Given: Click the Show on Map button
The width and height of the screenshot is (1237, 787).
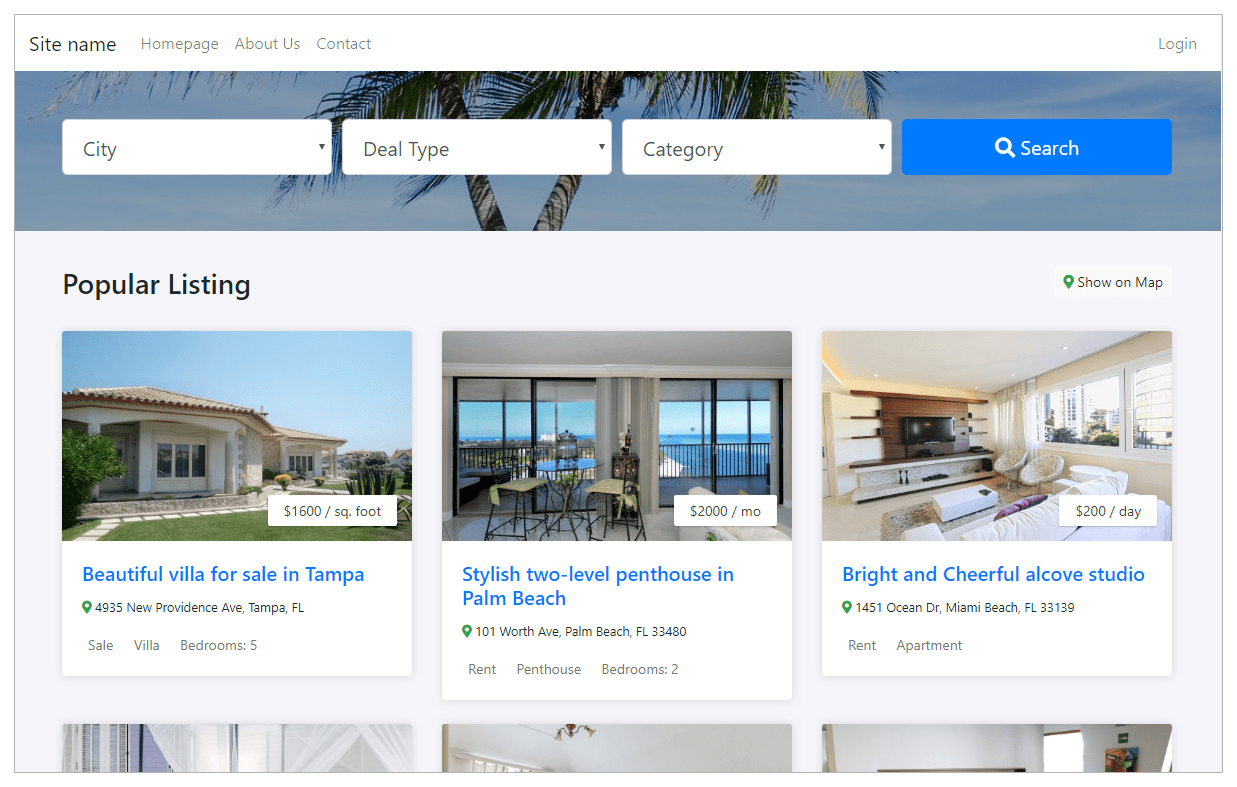Looking at the screenshot, I should pos(1112,282).
